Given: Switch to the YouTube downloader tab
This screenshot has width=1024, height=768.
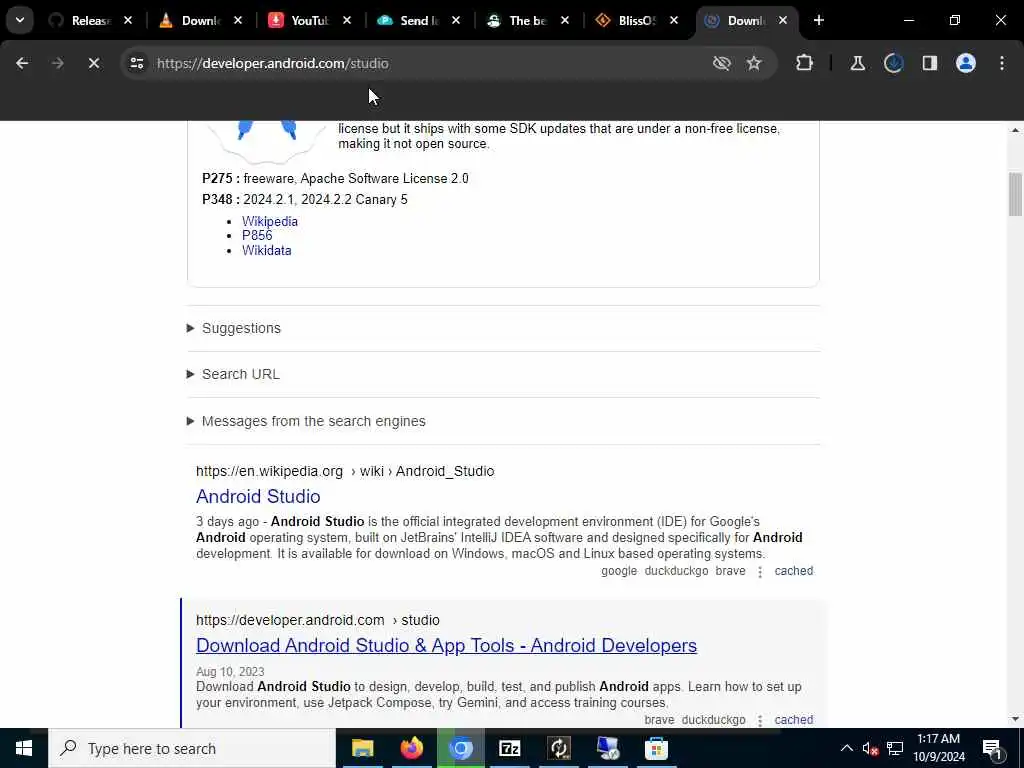Looking at the screenshot, I should [300, 20].
